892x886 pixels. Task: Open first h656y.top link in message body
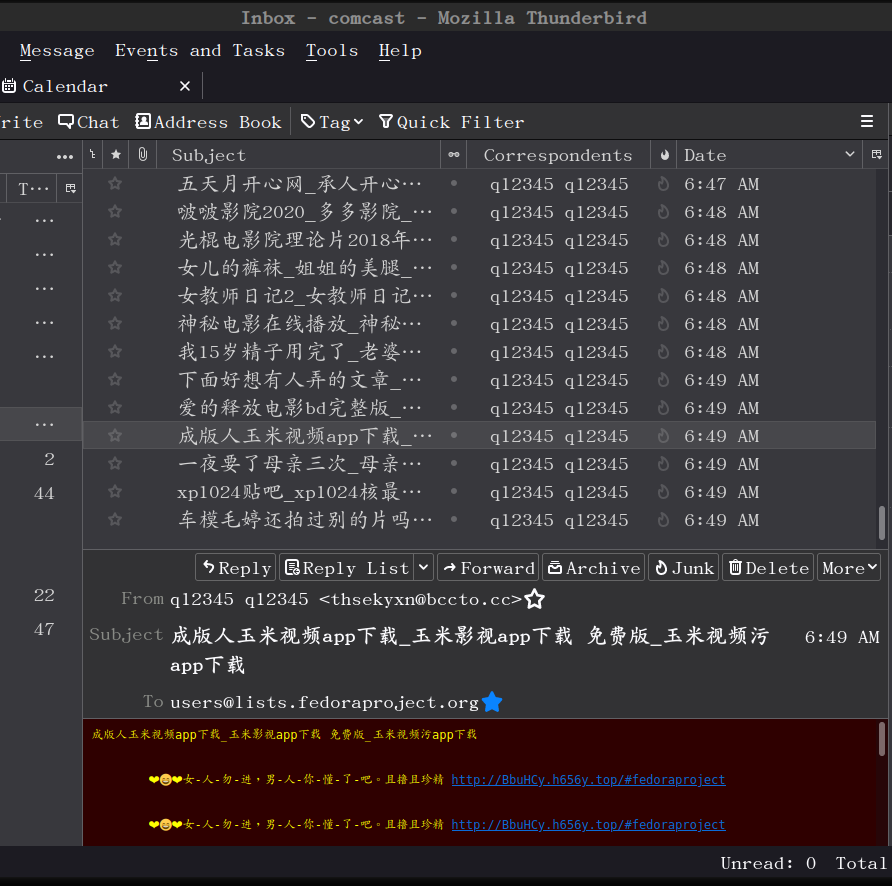pos(588,779)
